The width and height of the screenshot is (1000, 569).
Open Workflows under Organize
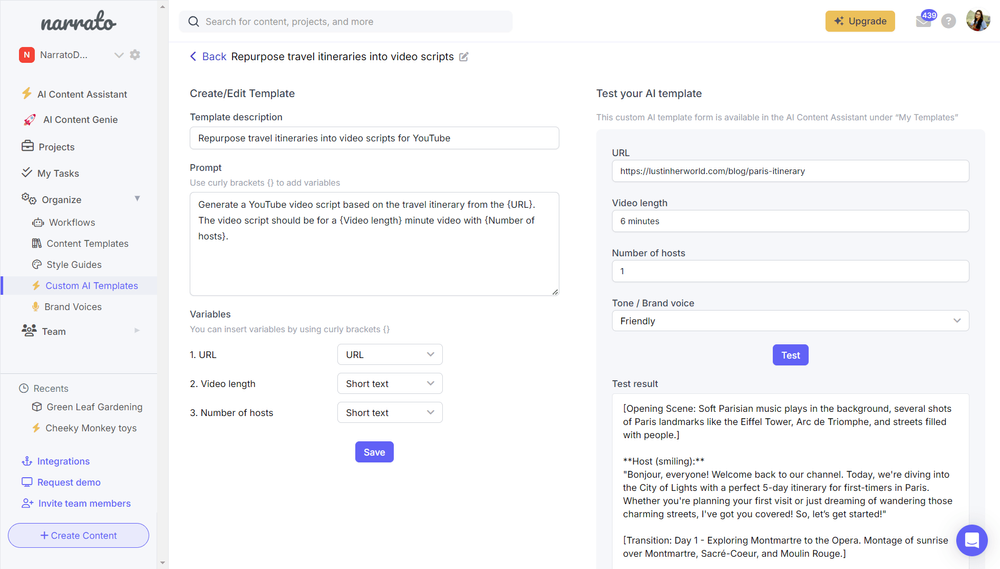(x=71, y=223)
